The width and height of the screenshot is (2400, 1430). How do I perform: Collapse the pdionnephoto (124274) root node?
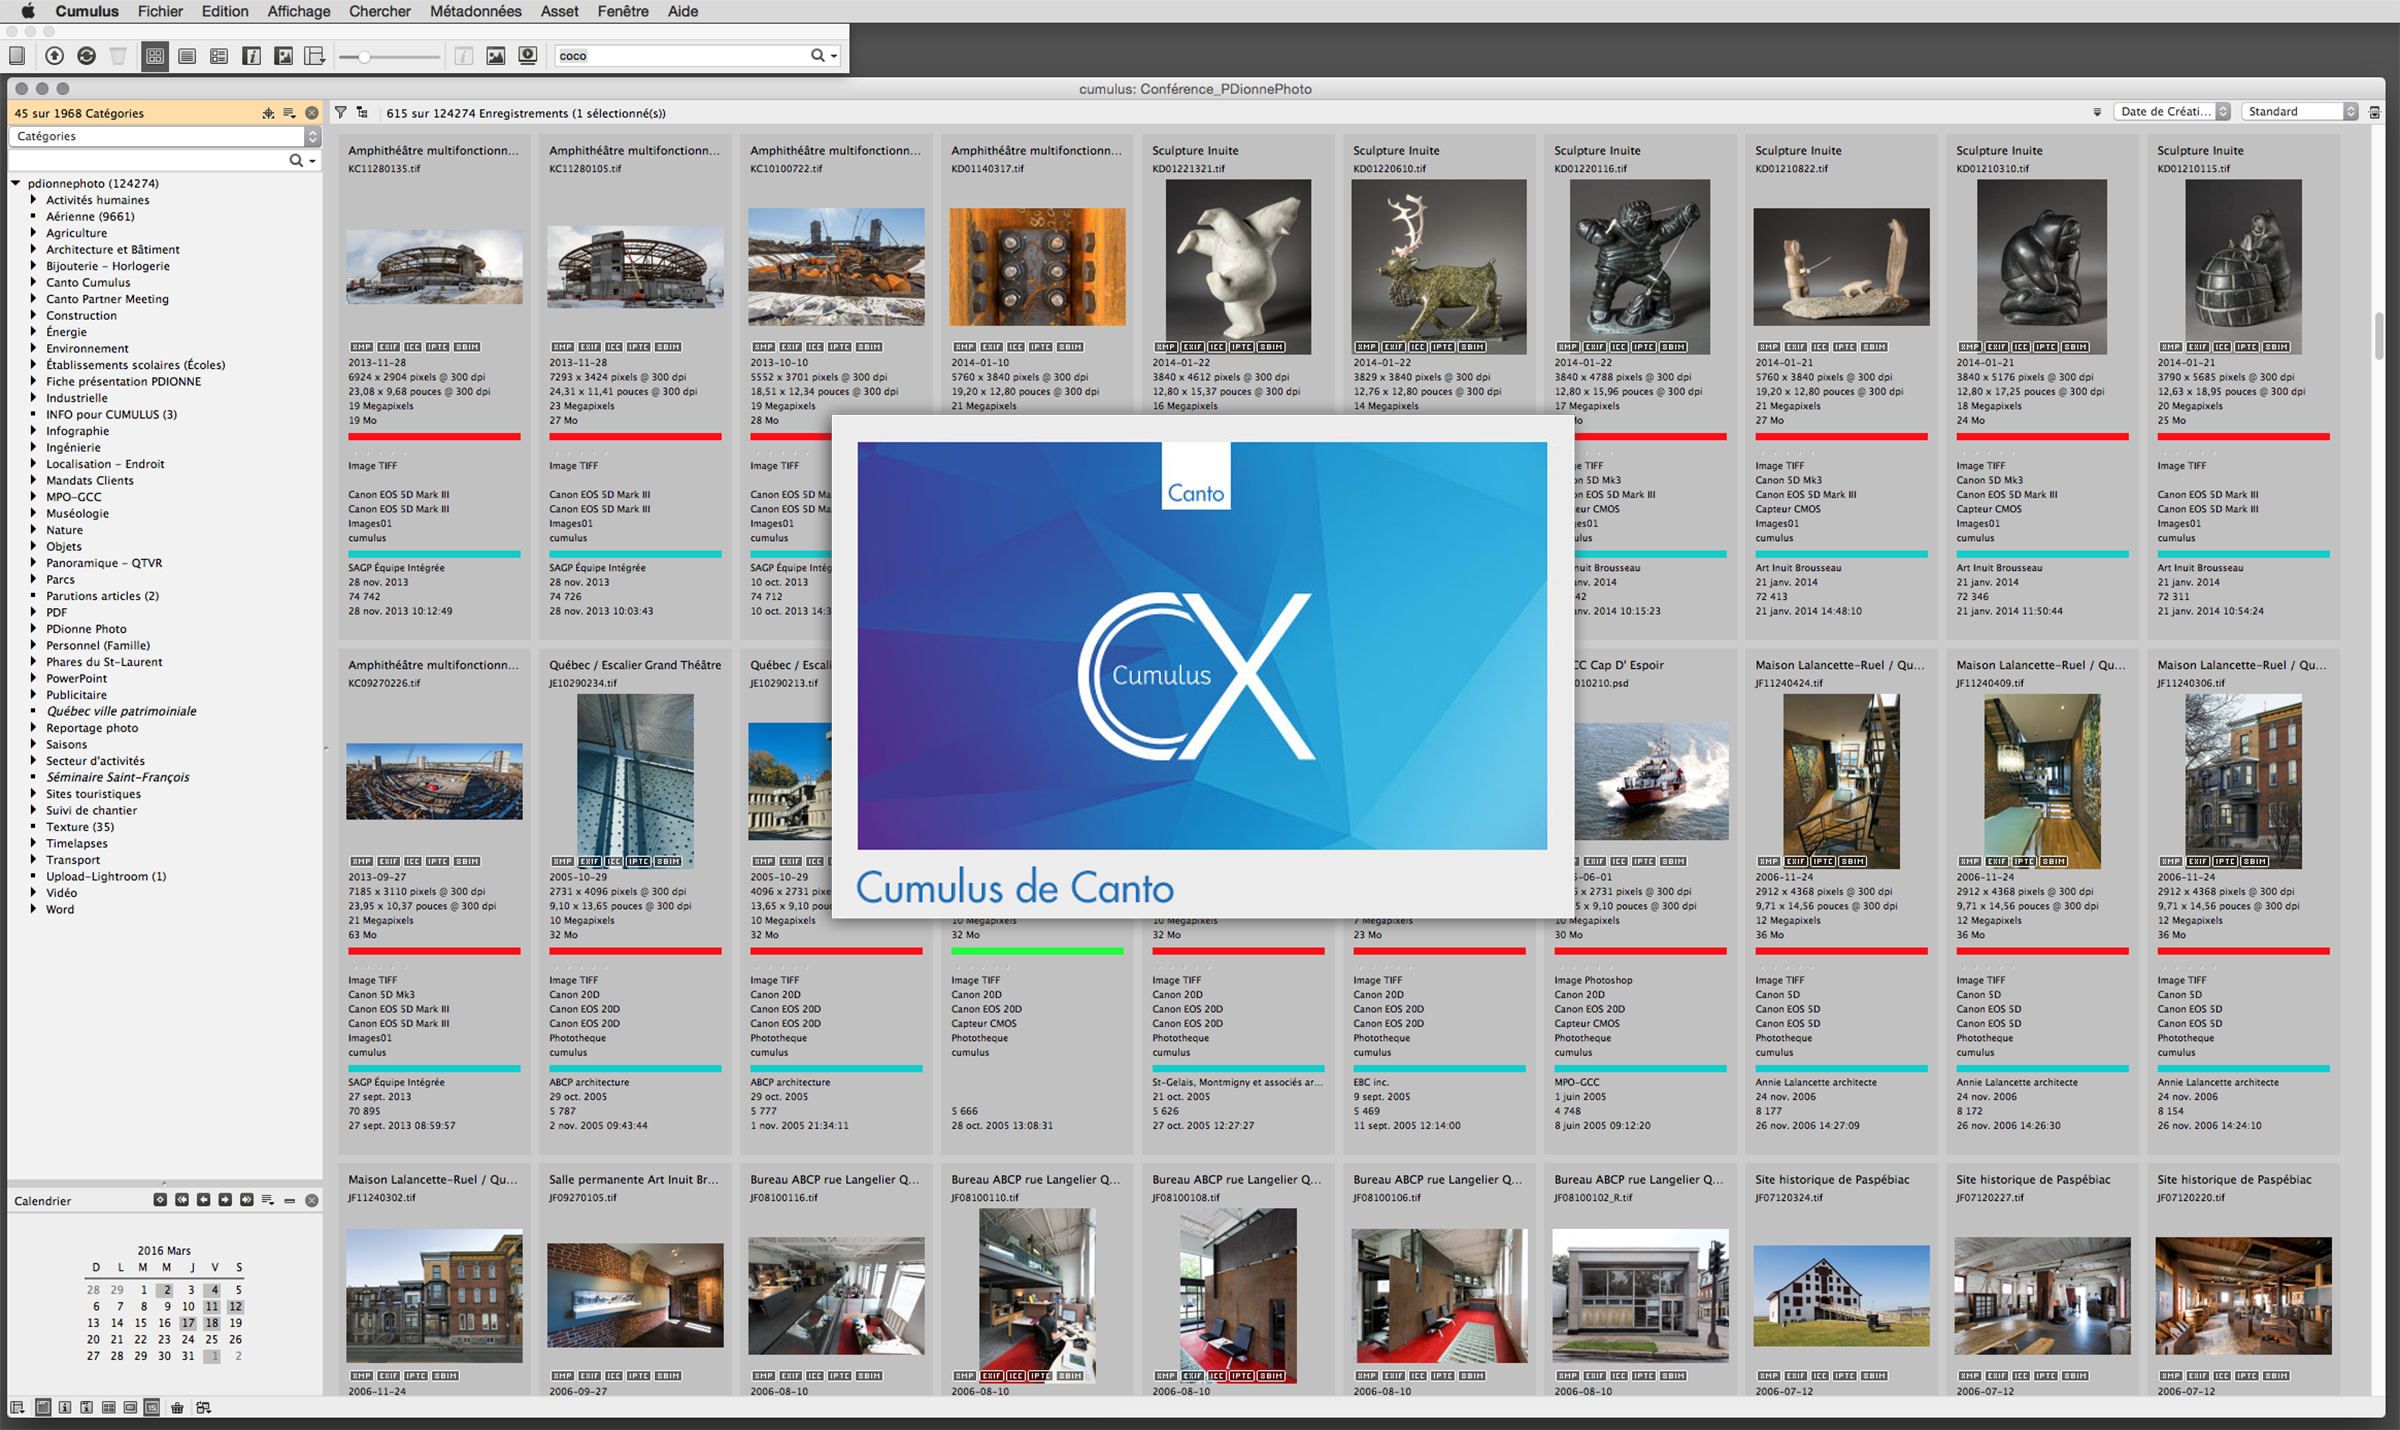click(16, 183)
